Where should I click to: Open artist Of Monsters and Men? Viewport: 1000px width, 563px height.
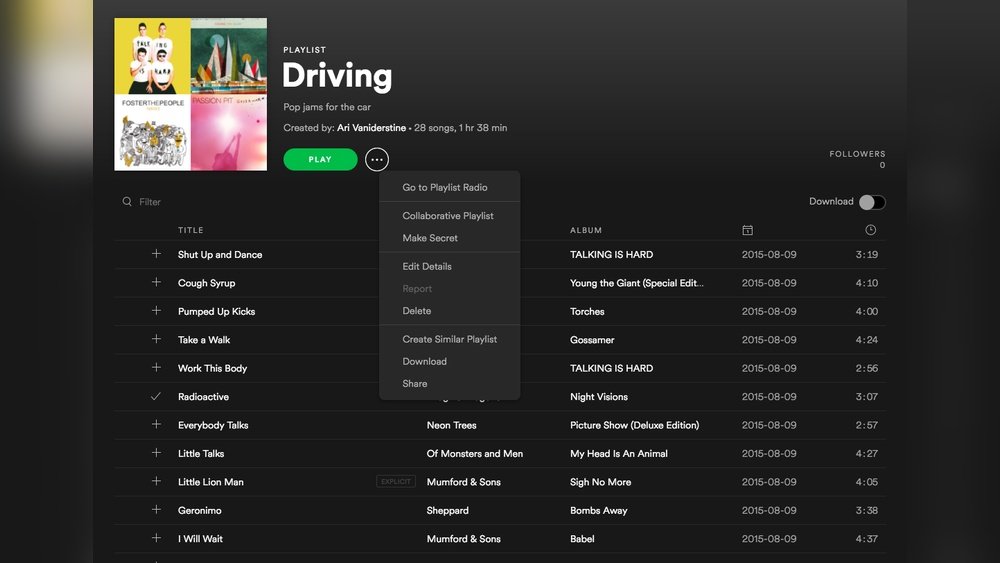point(474,453)
